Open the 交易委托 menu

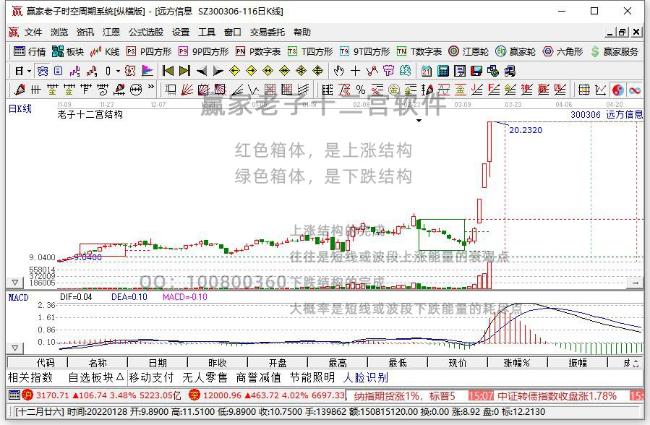(x=267, y=32)
